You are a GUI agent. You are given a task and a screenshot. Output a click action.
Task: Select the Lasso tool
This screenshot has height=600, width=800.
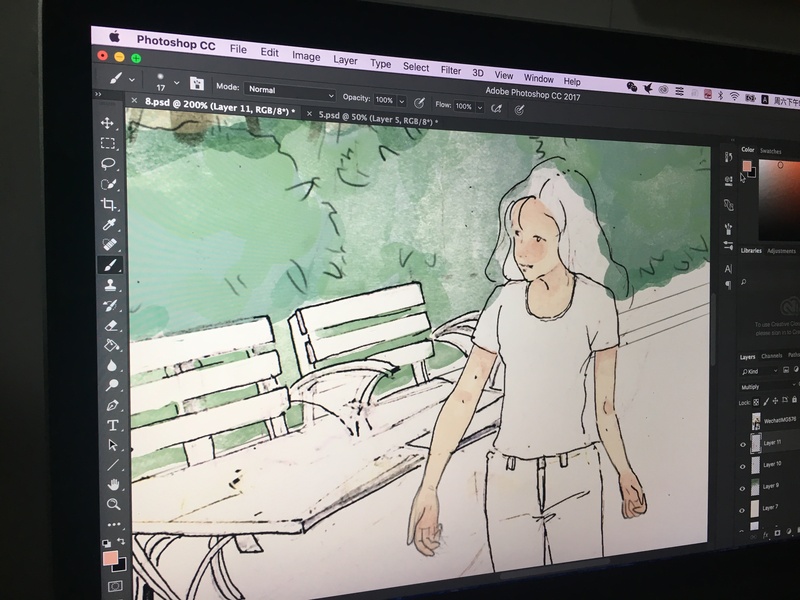pyautogui.click(x=108, y=164)
